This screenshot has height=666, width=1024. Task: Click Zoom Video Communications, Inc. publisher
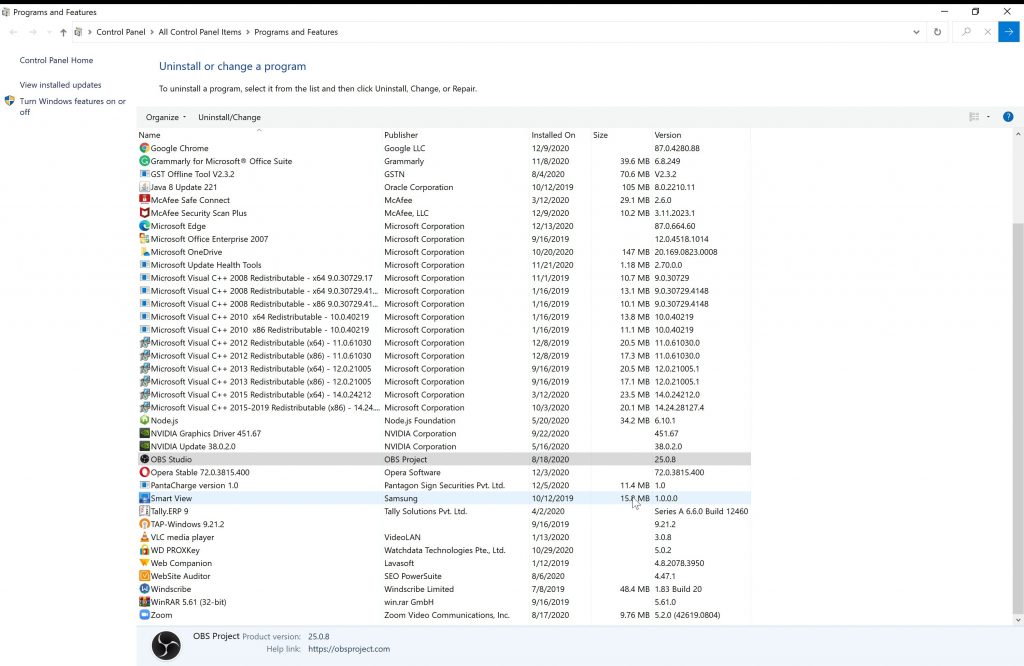(x=447, y=615)
